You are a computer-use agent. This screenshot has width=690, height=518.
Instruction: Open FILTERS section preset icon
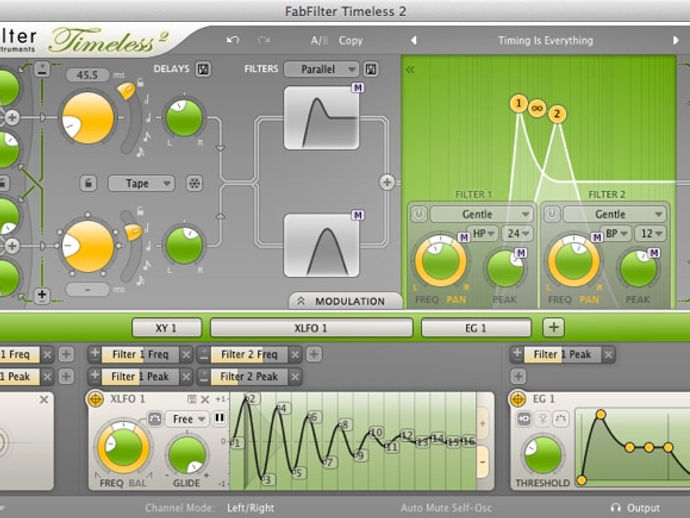(x=371, y=69)
